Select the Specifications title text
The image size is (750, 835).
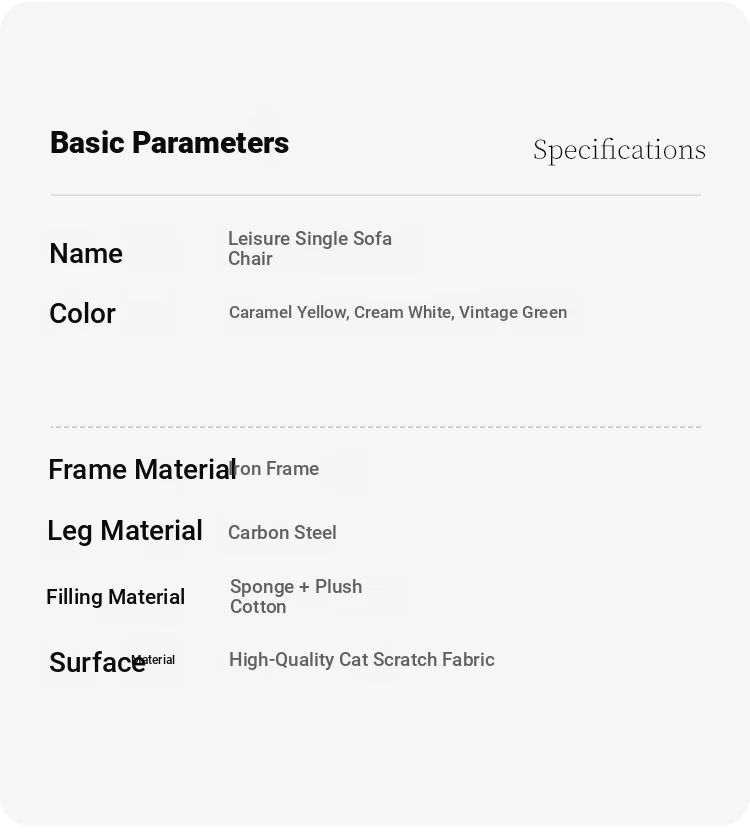pyautogui.click(x=619, y=150)
